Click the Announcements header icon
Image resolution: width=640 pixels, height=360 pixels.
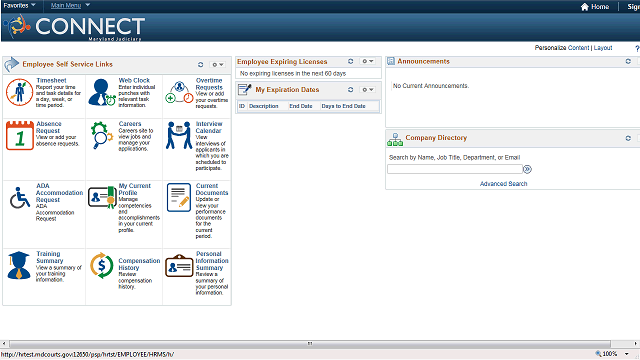pyautogui.click(x=391, y=61)
